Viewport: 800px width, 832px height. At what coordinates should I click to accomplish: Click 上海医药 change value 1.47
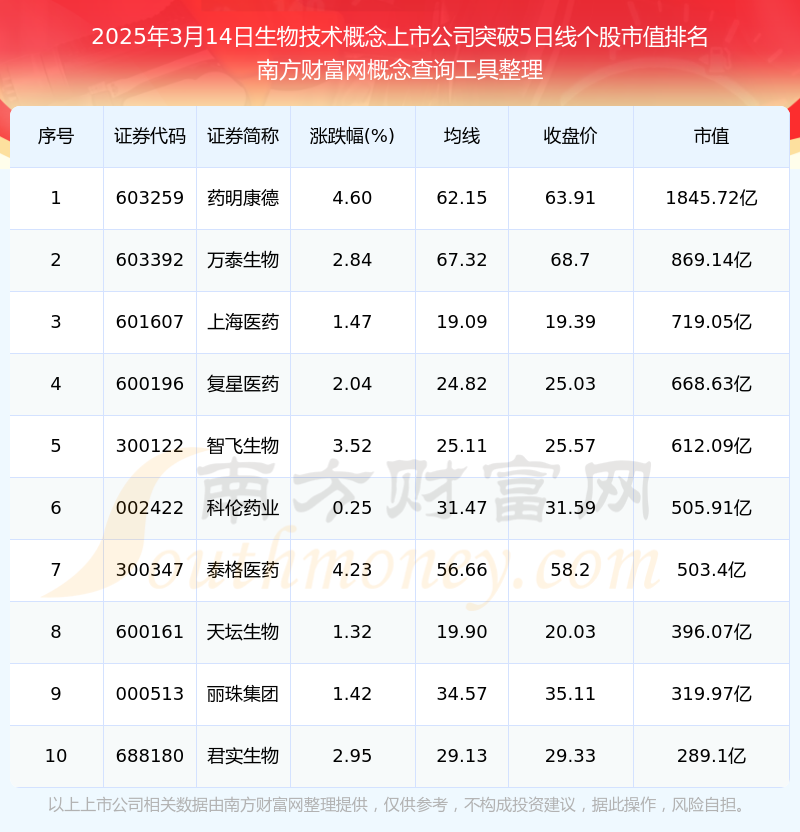click(x=352, y=322)
